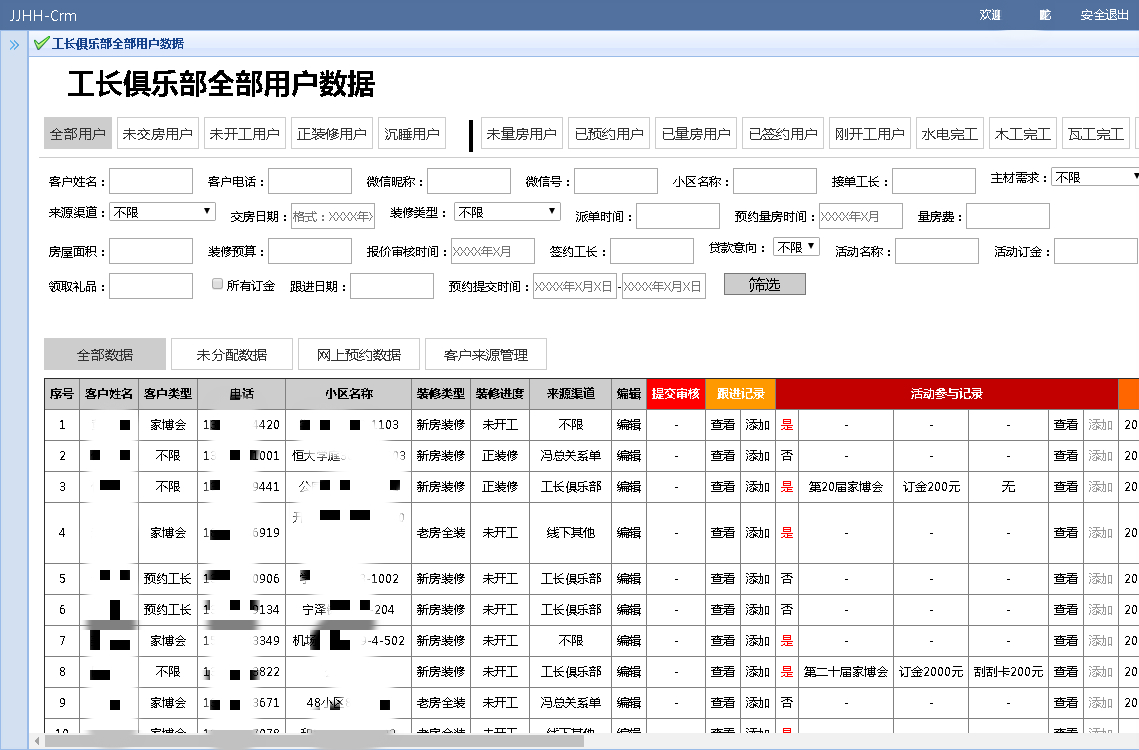
Task: Expand the left sidebar with double-chevron icon
Action: (x=14, y=44)
